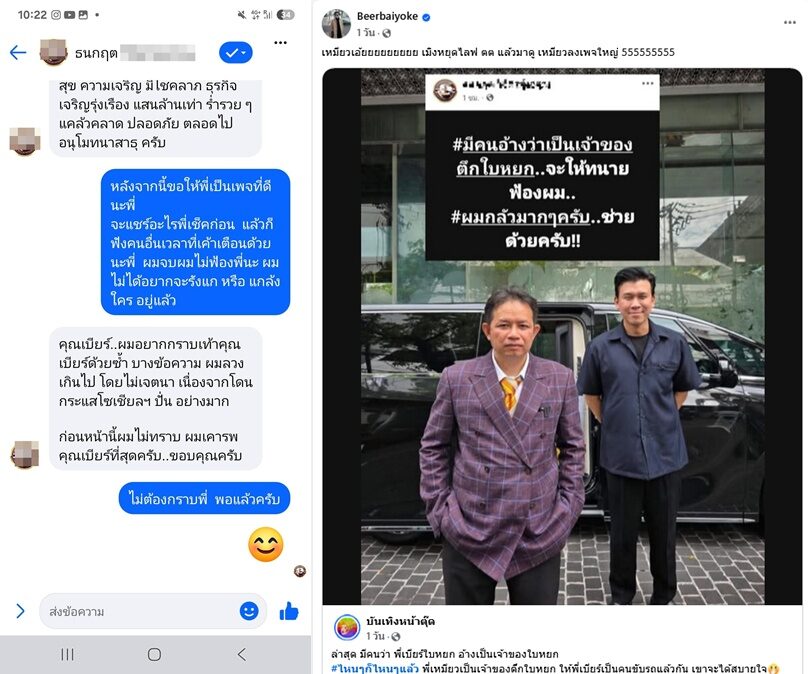Tap the Android home button
This screenshot has width=808, height=674.
pos(154,654)
